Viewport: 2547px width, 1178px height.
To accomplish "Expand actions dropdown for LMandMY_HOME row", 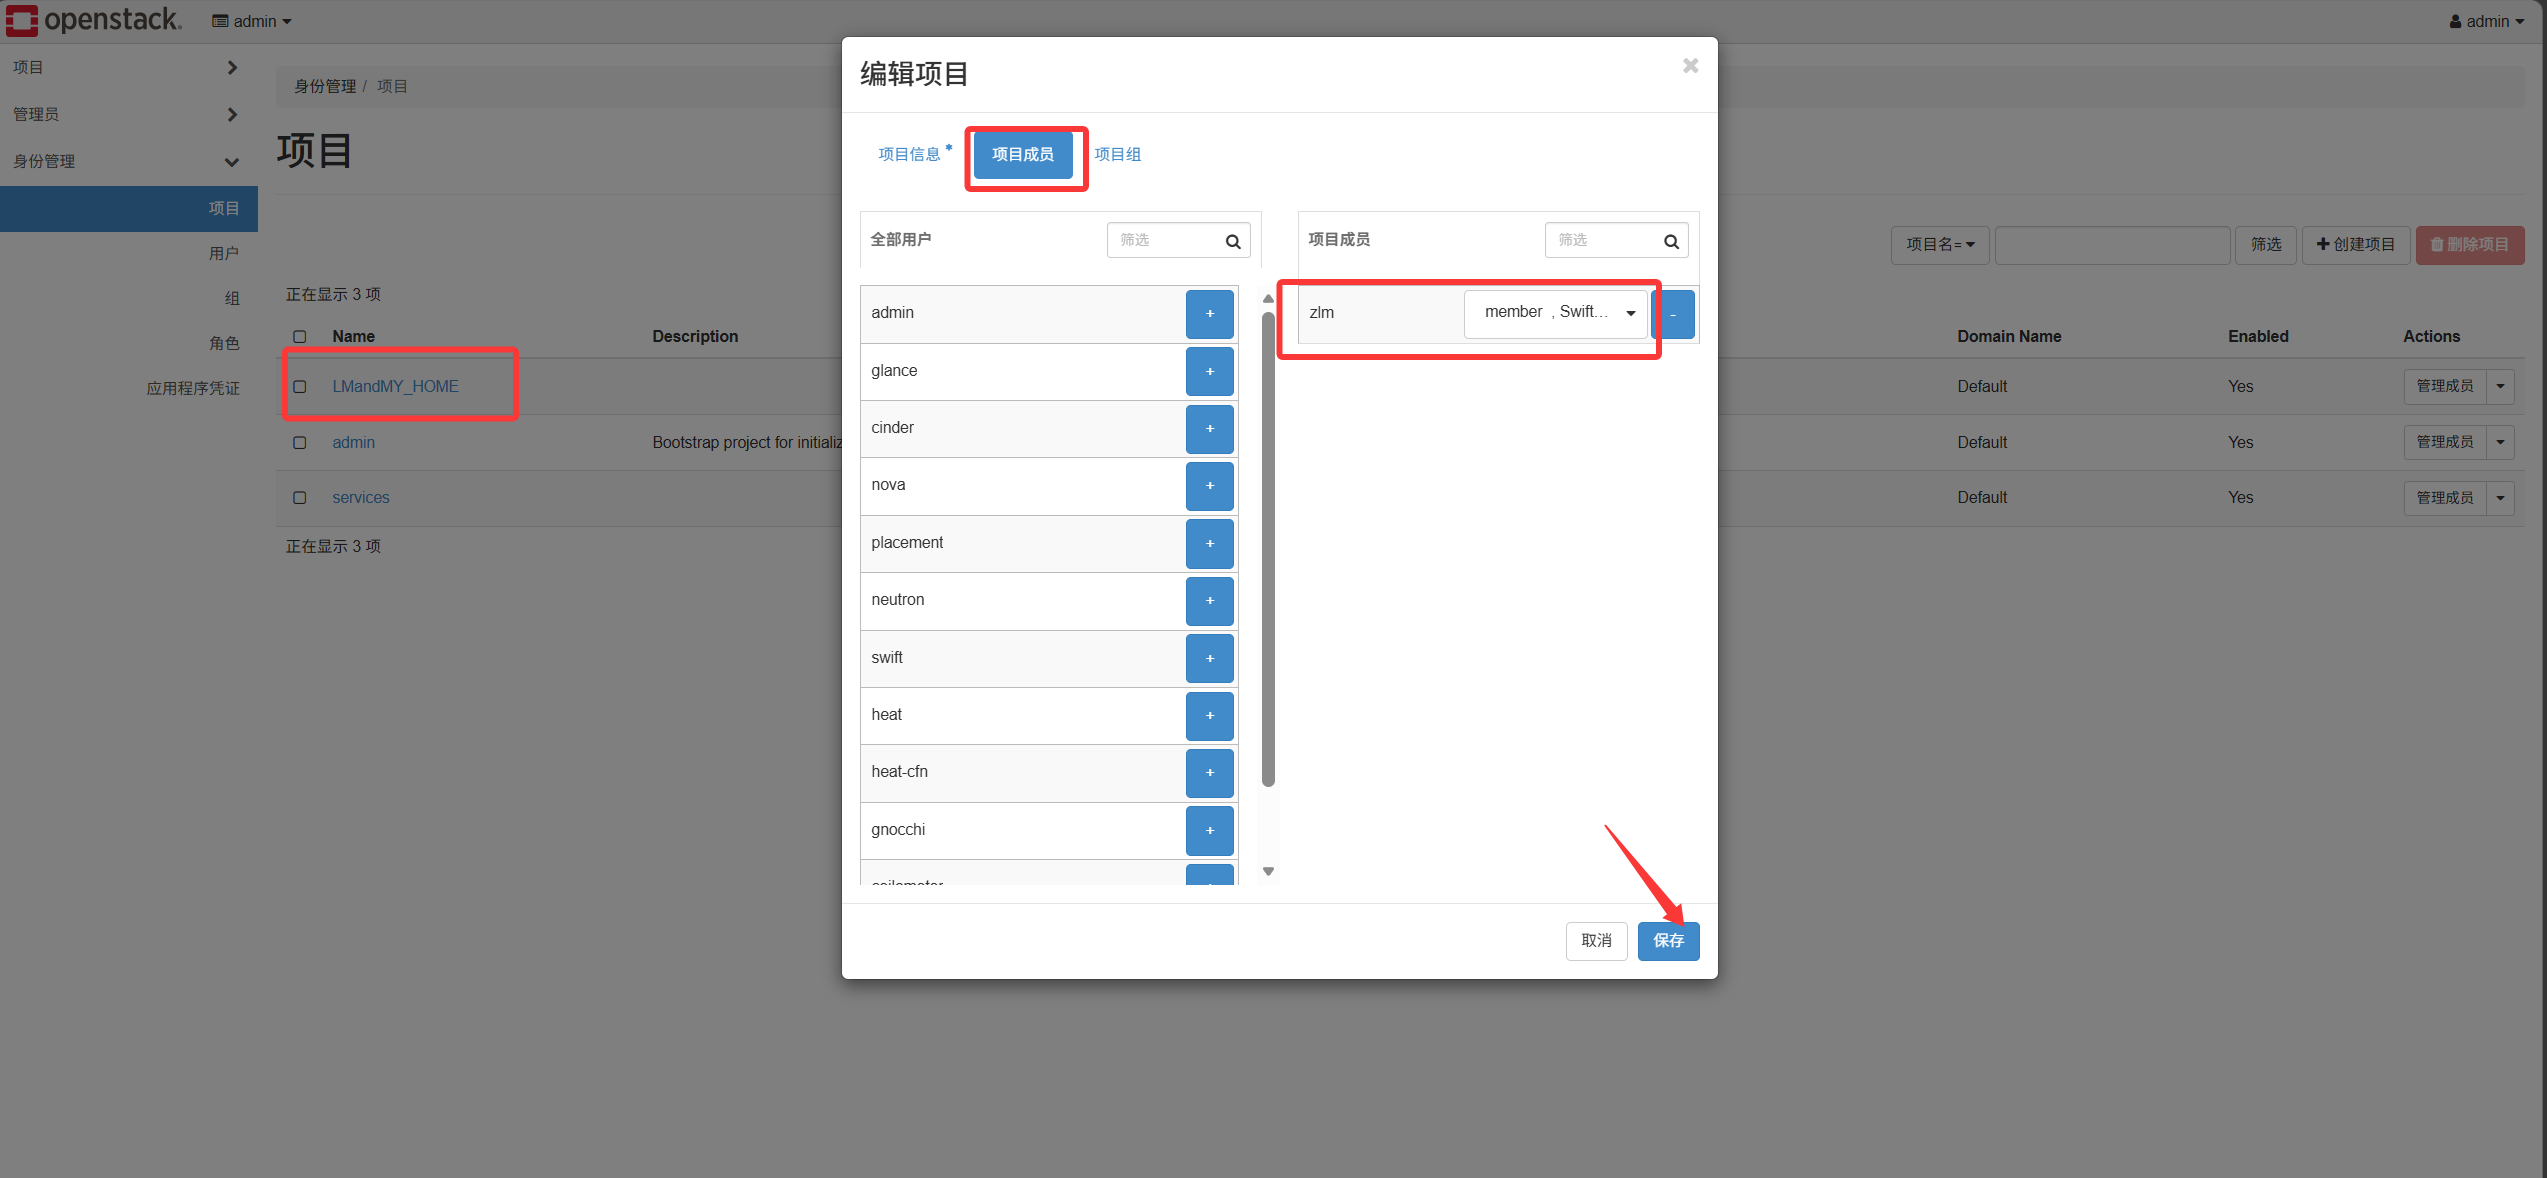I will tap(2500, 387).
